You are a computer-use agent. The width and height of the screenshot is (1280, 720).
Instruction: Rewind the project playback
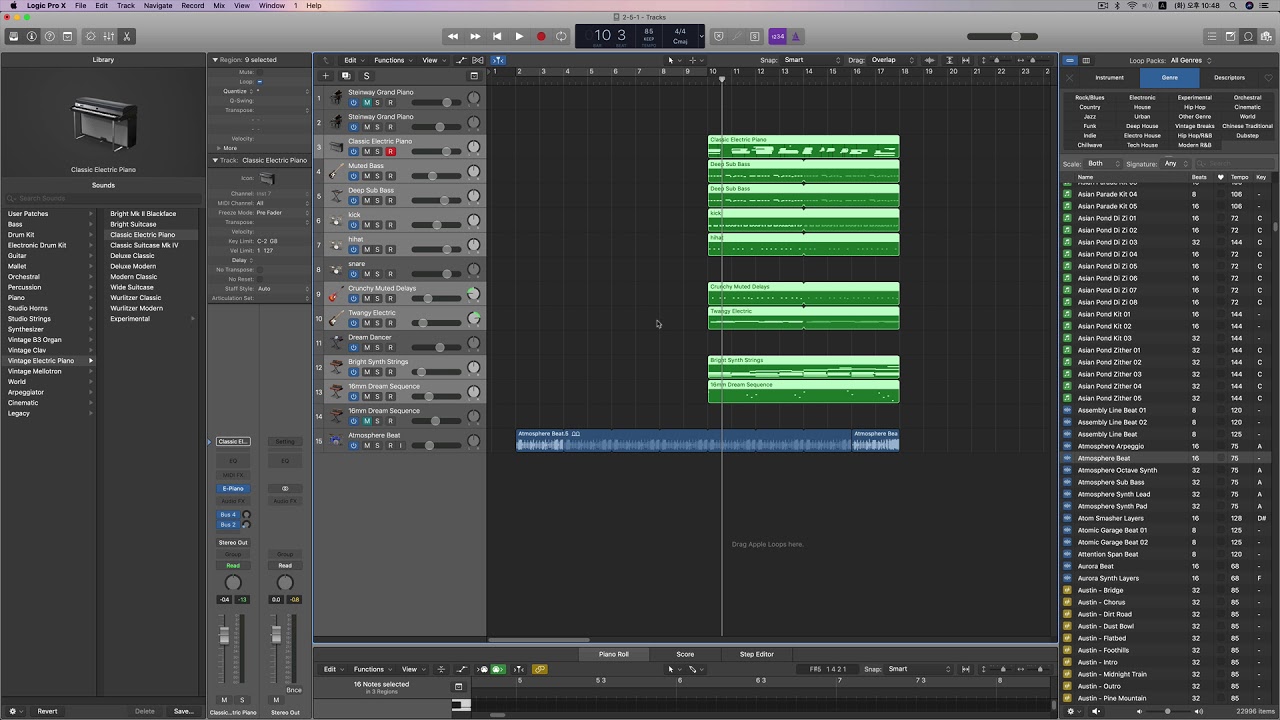453,37
